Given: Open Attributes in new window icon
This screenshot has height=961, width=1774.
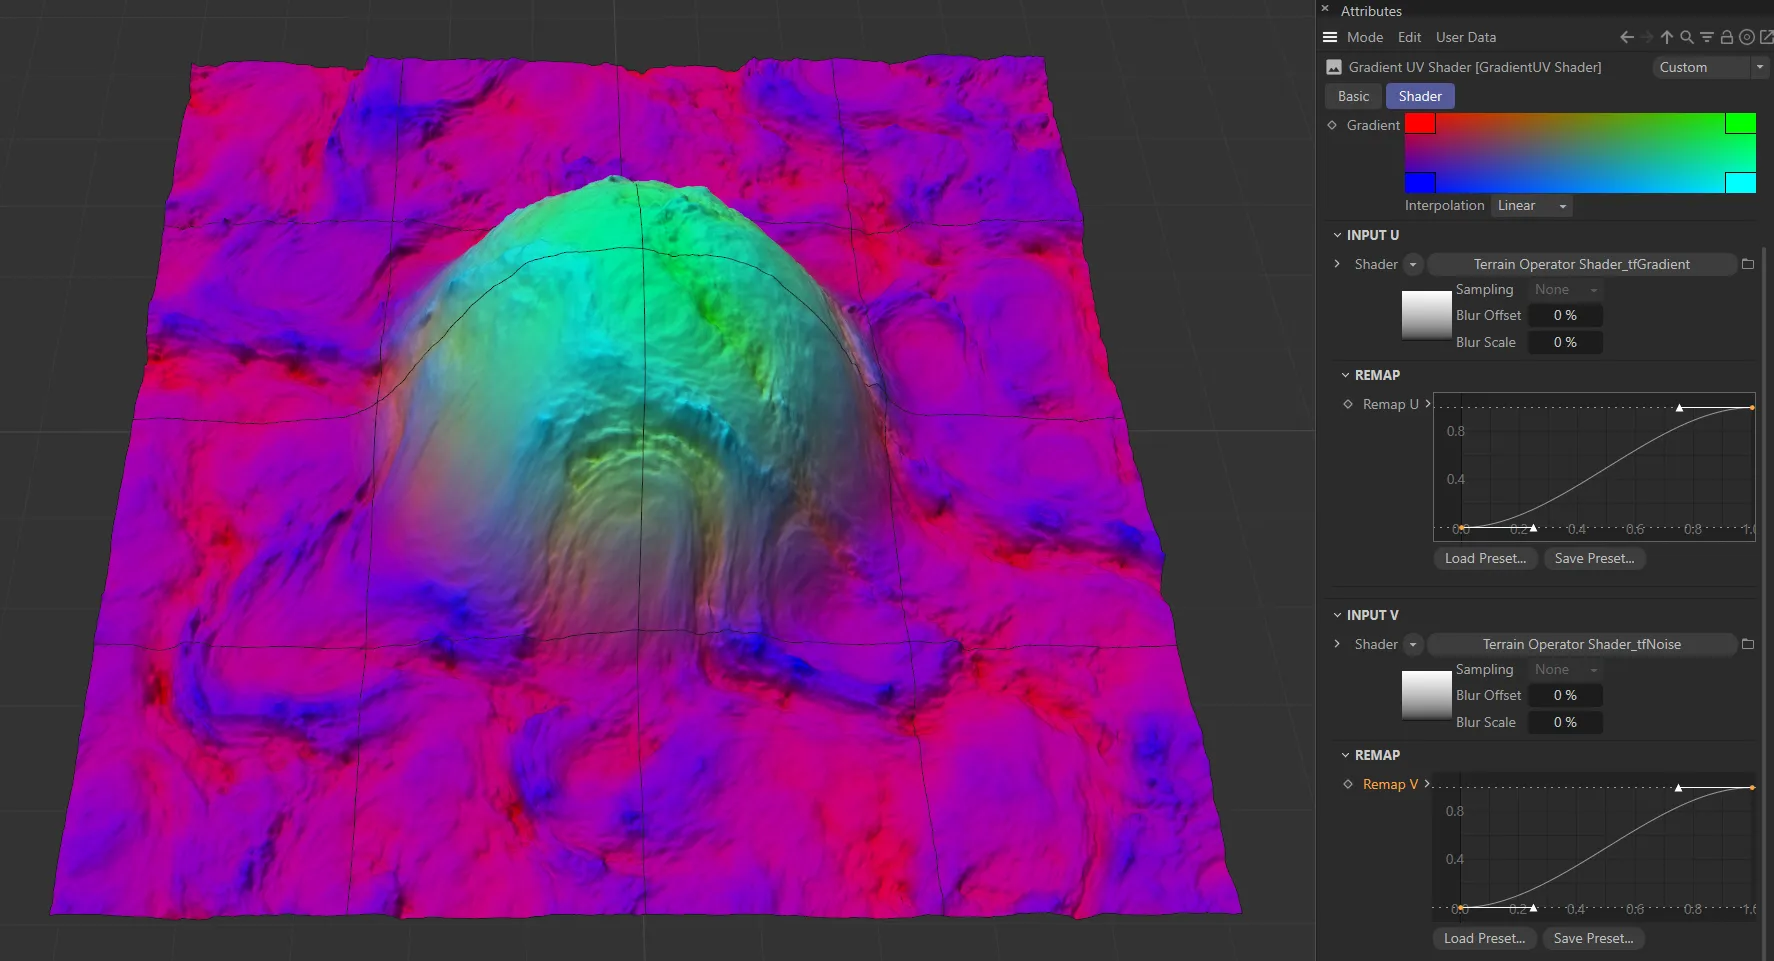Looking at the screenshot, I should (1766, 37).
